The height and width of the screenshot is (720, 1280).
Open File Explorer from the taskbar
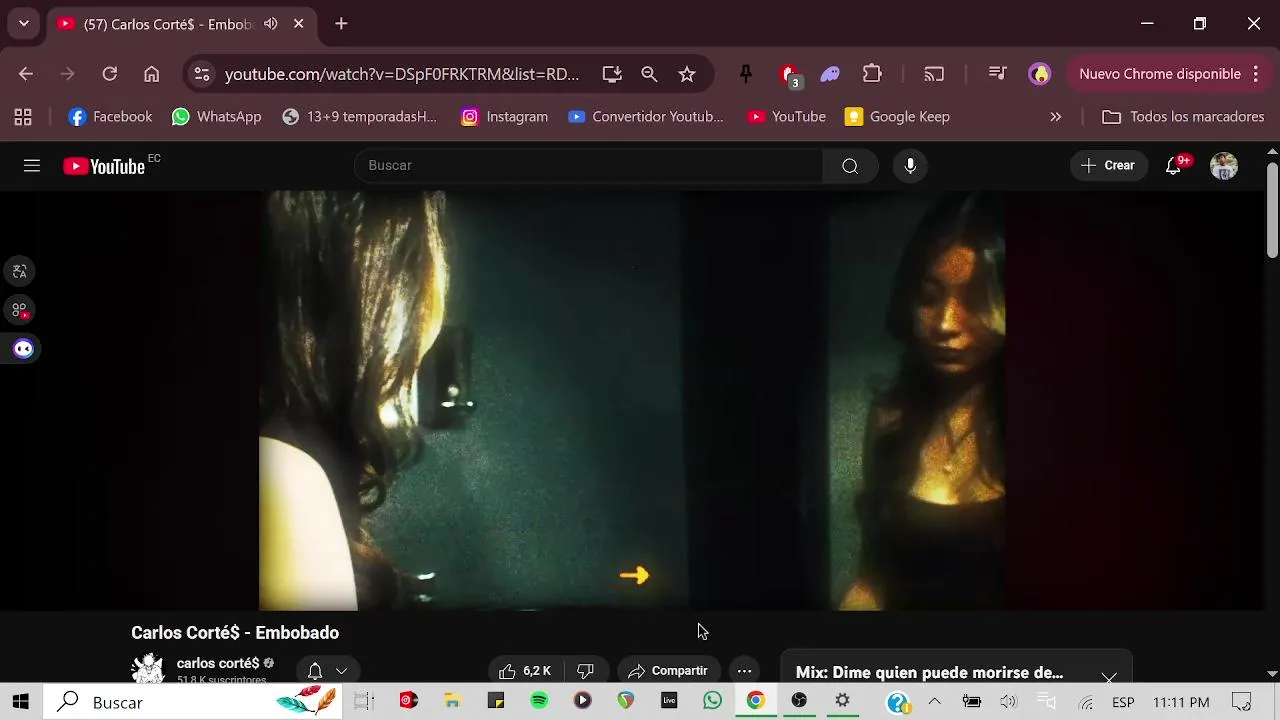(x=452, y=702)
